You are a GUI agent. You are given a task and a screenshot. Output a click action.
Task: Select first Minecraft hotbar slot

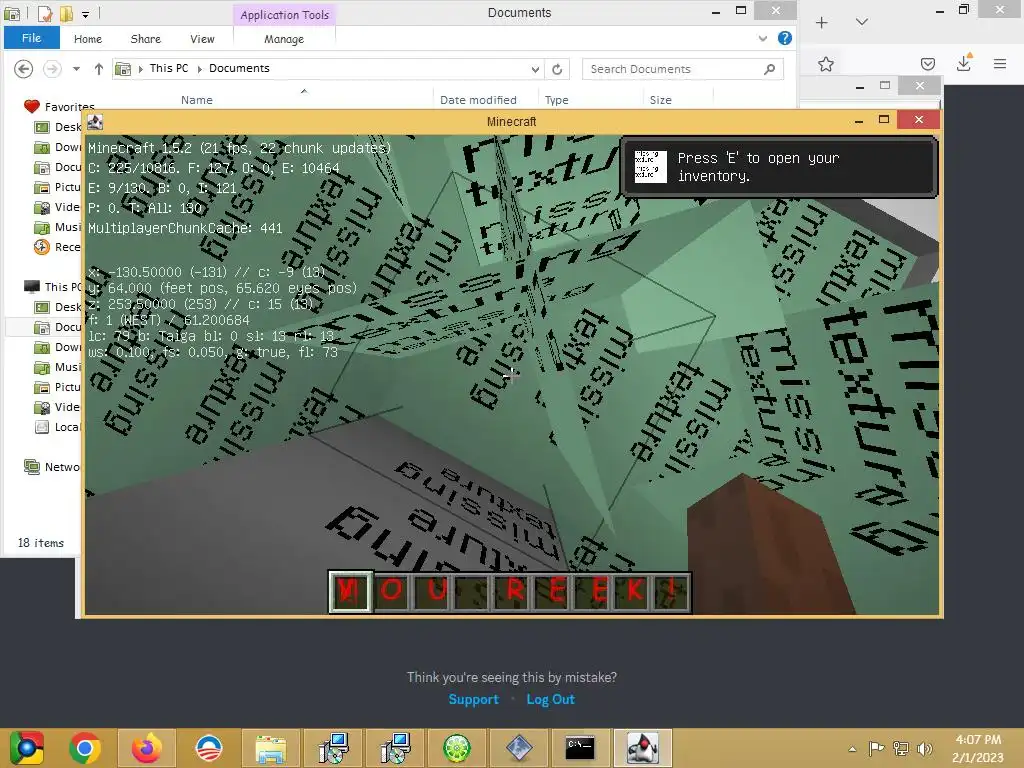point(350,591)
